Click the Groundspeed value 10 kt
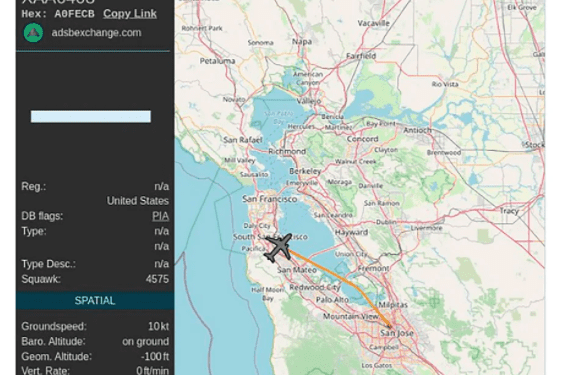This screenshot has height=375, width=584. 158,327
